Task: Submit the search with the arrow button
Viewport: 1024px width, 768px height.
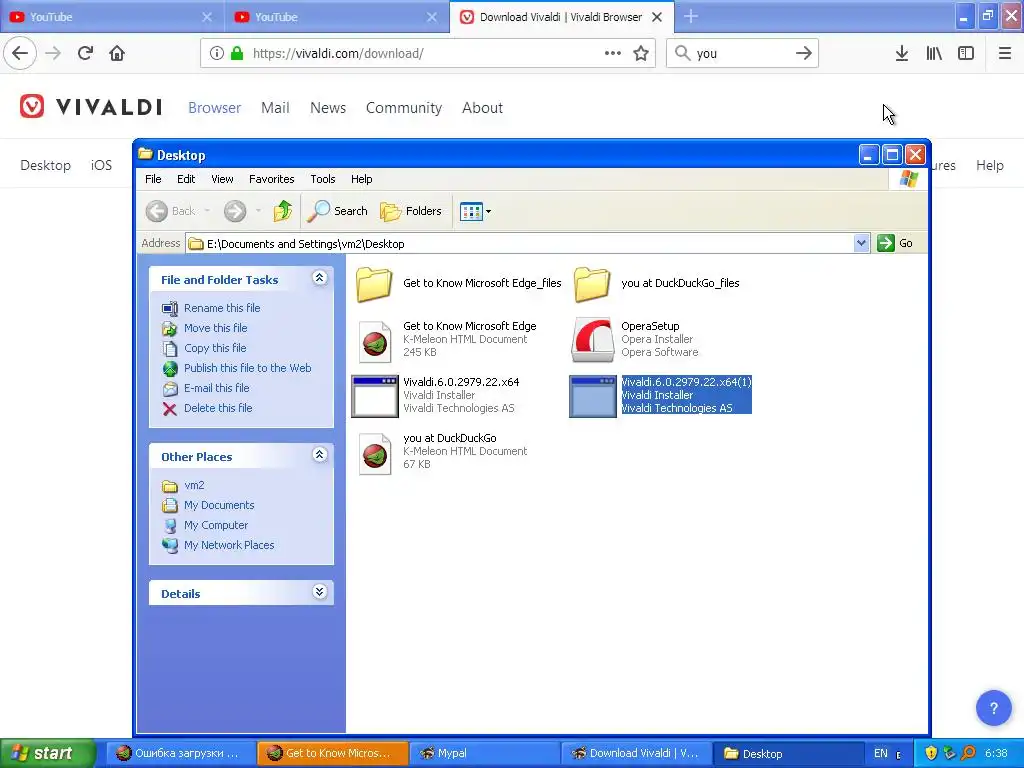Action: 804,53
